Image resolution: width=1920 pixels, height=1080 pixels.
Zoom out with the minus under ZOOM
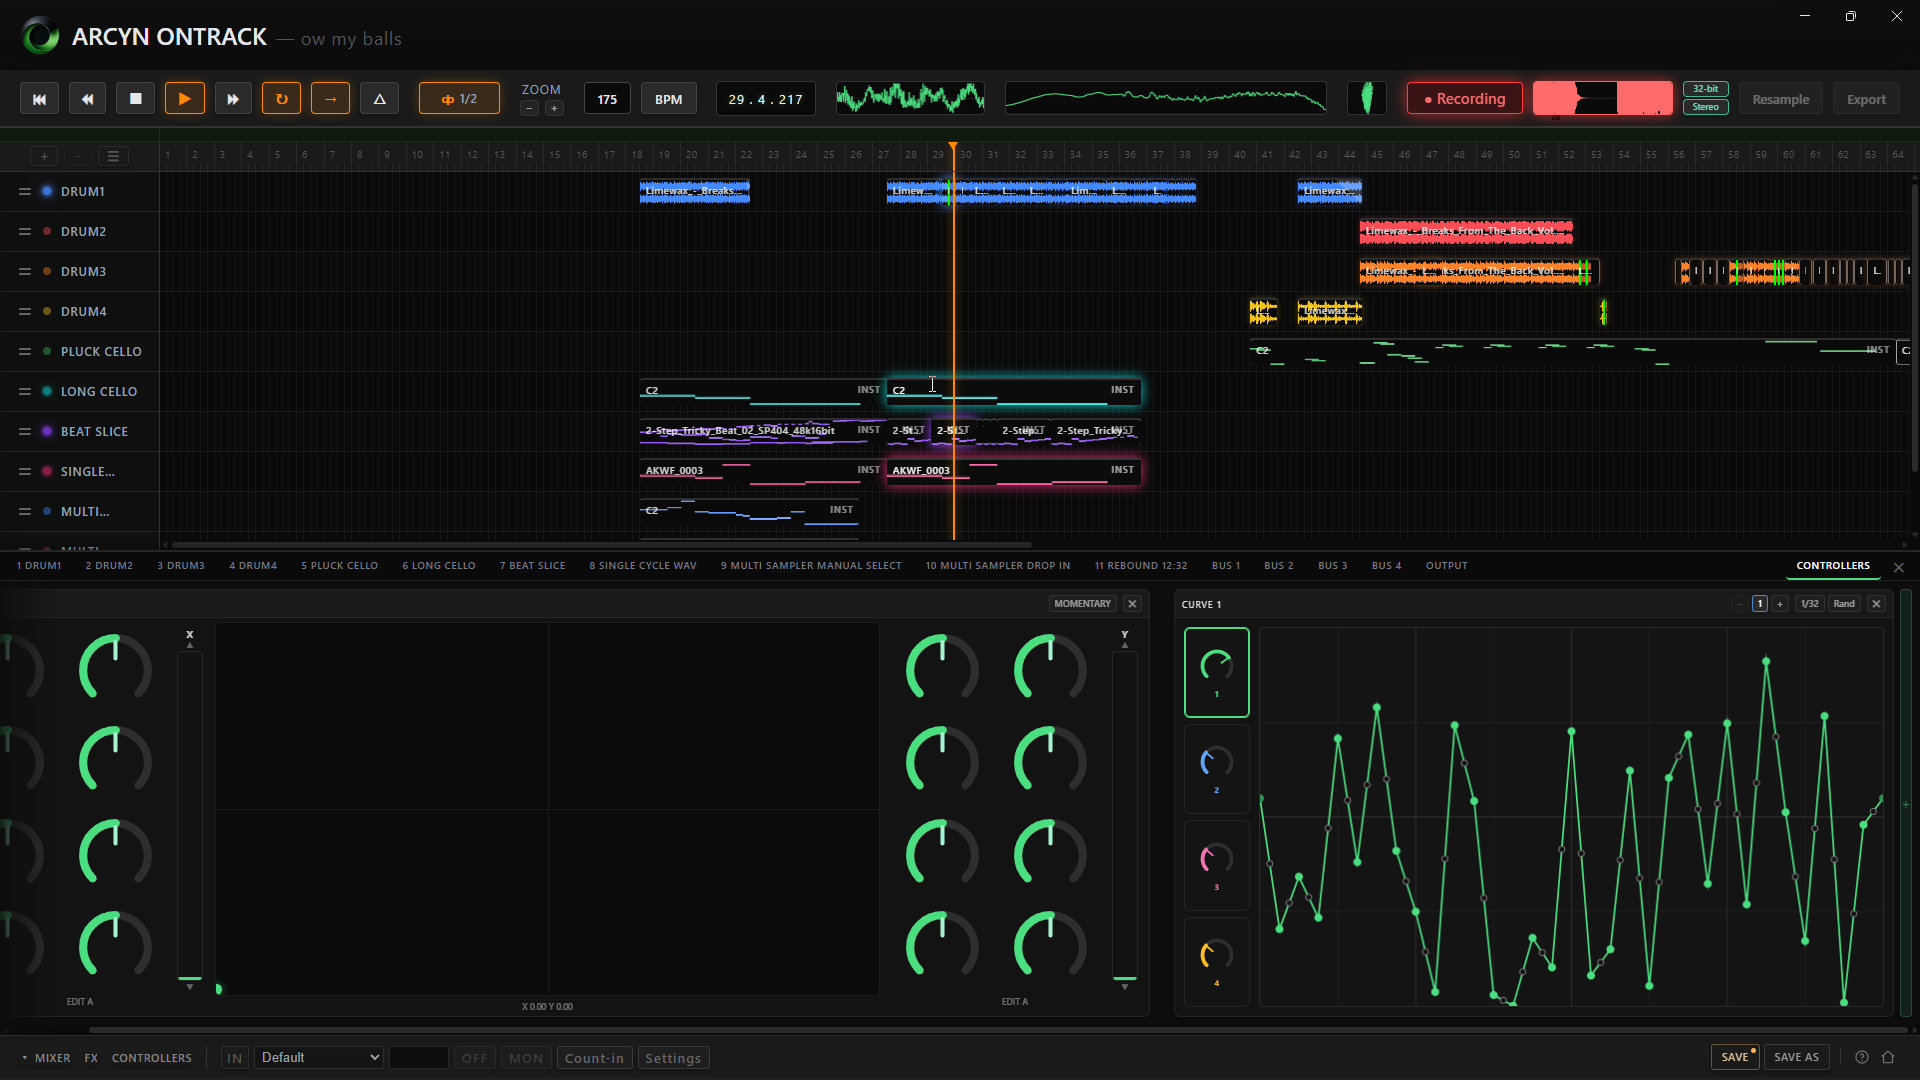tap(530, 109)
